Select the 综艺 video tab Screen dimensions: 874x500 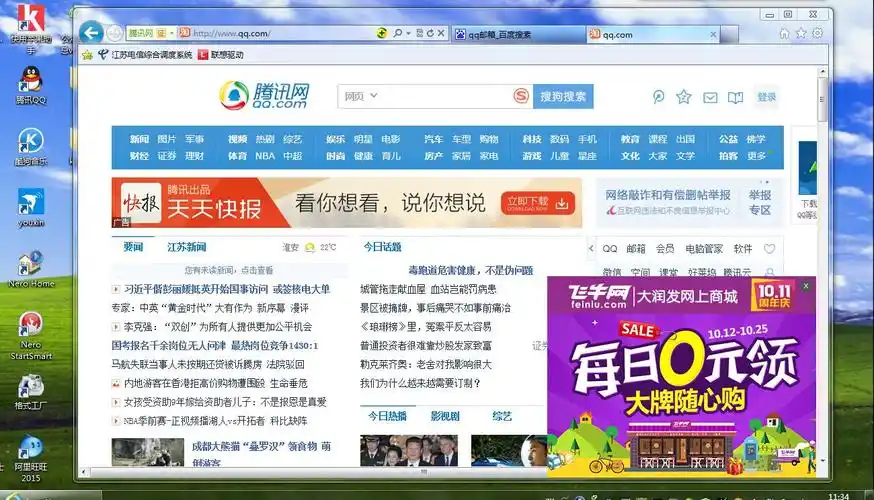coord(502,416)
